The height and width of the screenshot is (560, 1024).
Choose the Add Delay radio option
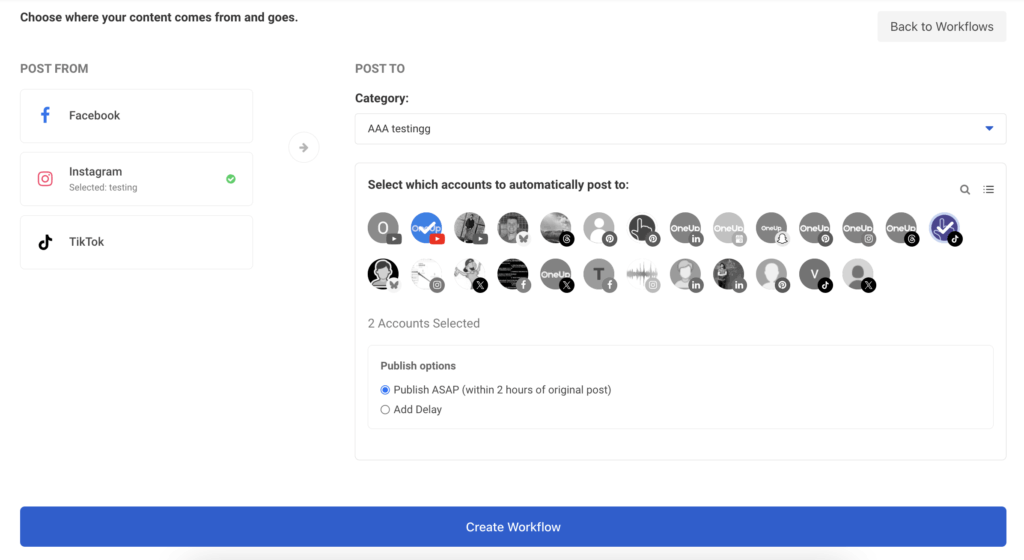click(385, 410)
